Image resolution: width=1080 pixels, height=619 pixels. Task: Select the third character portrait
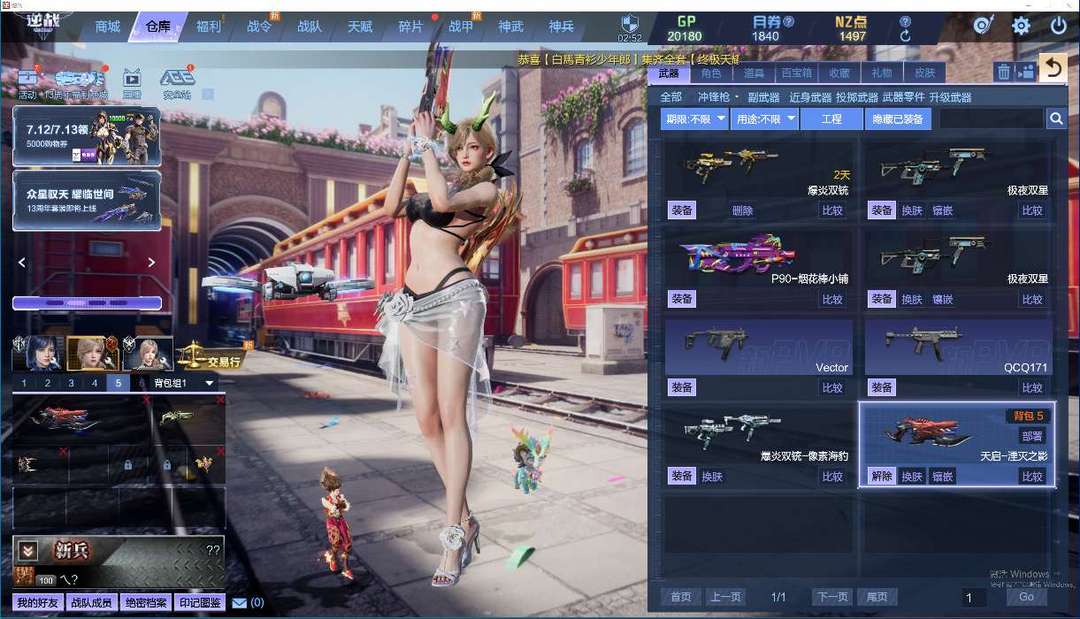tap(147, 353)
